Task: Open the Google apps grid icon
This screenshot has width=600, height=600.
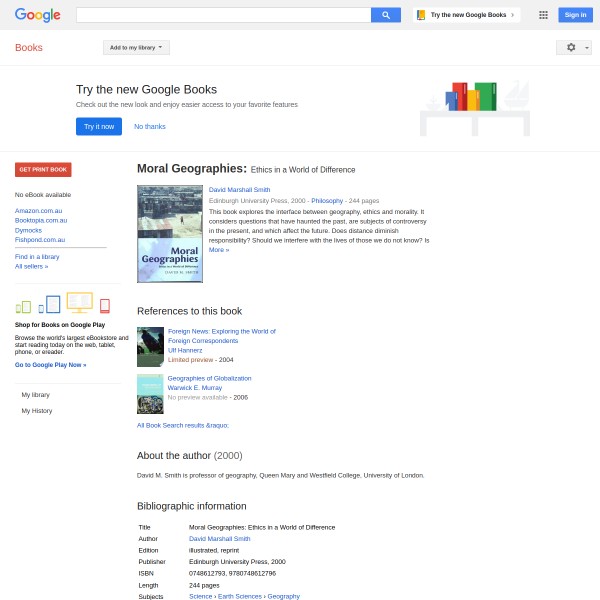Action: [x=543, y=15]
